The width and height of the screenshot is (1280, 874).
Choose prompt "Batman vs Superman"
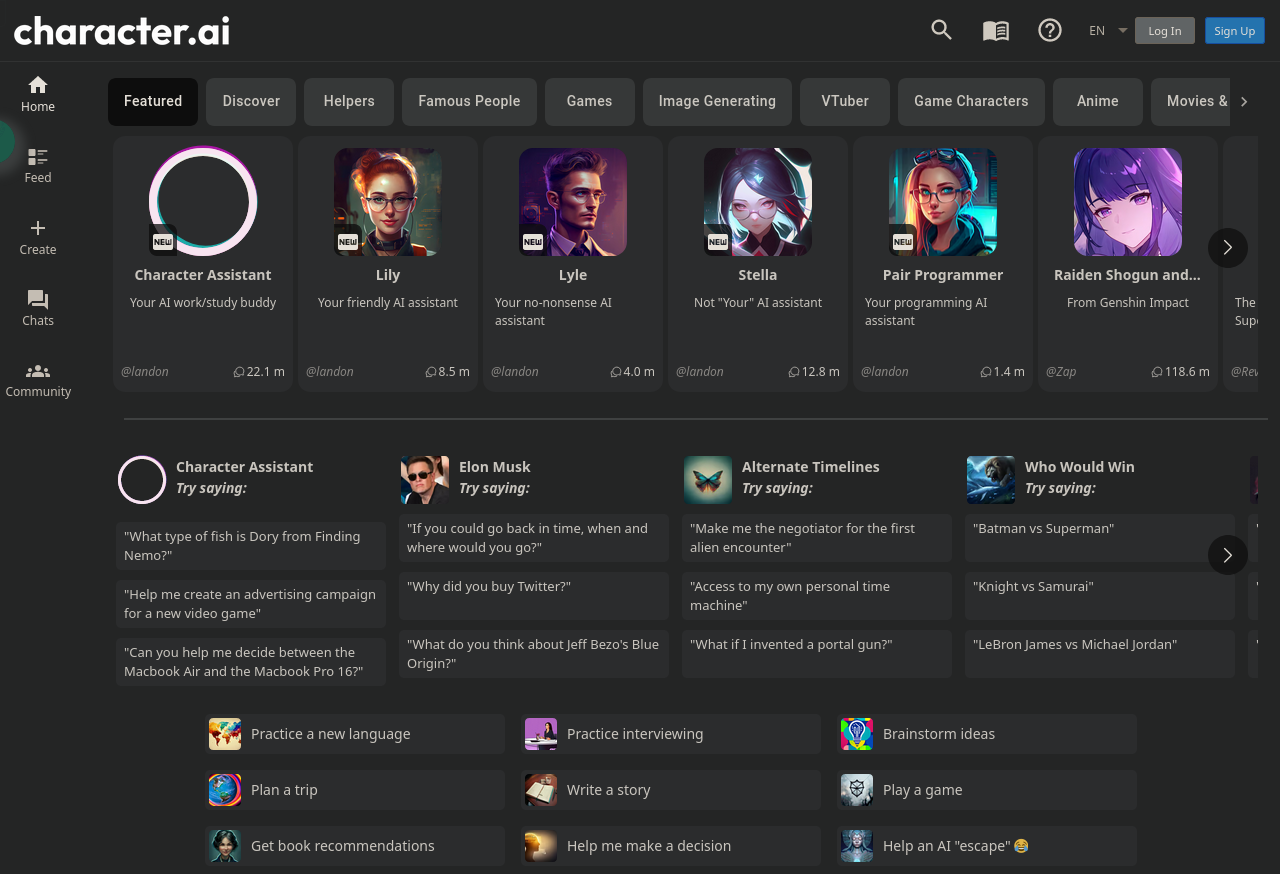coord(1100,538)
